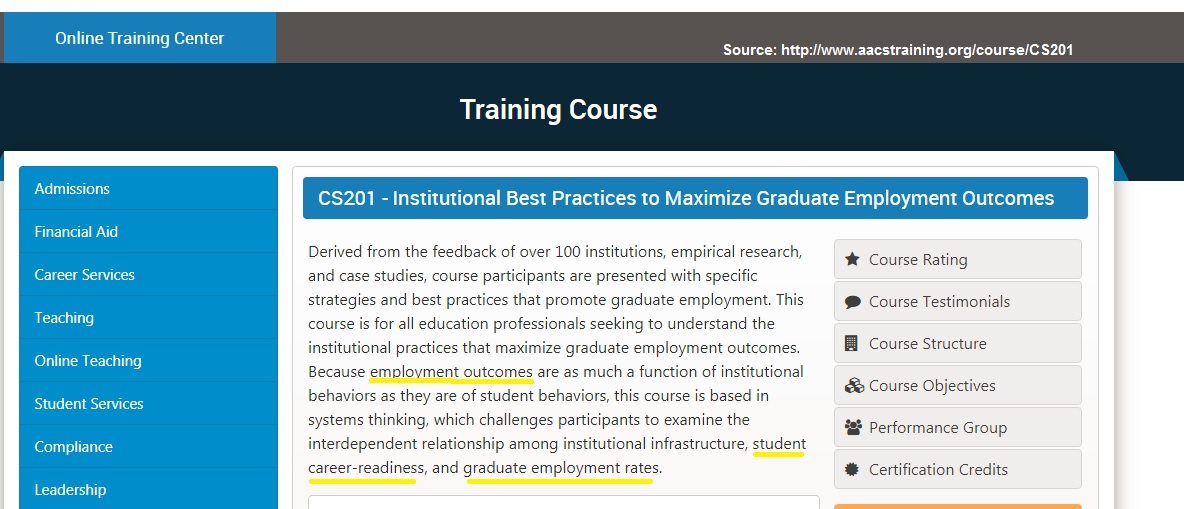This screenshot has width=1184, height=509.
Task: Select Leadership in the sidebar list
Action: point(149,489)
